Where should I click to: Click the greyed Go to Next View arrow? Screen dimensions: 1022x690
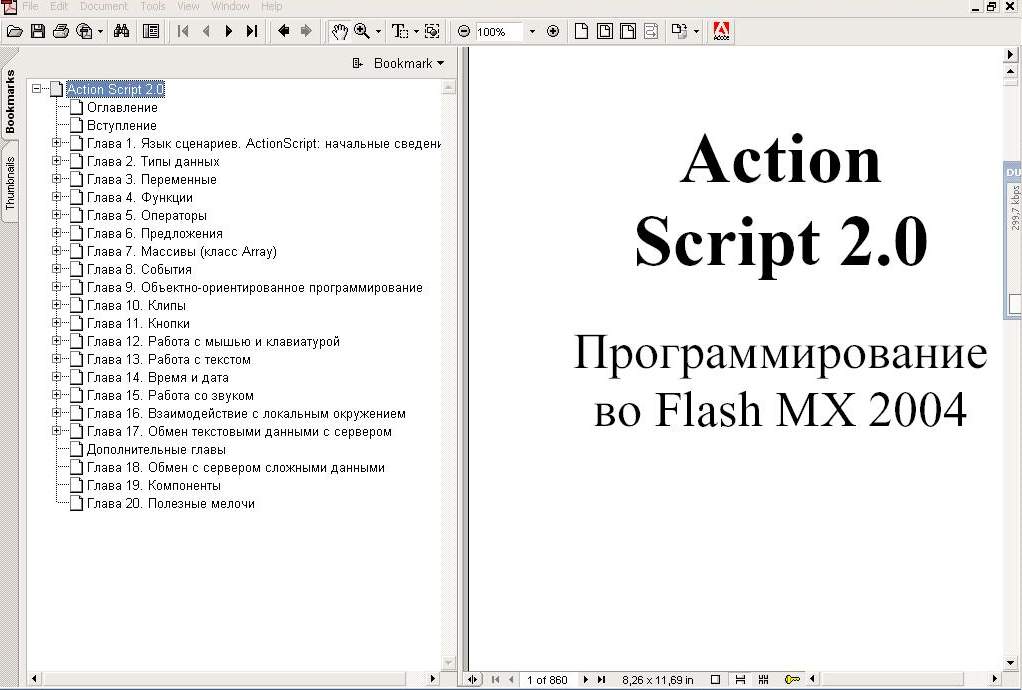click(306, 31)
